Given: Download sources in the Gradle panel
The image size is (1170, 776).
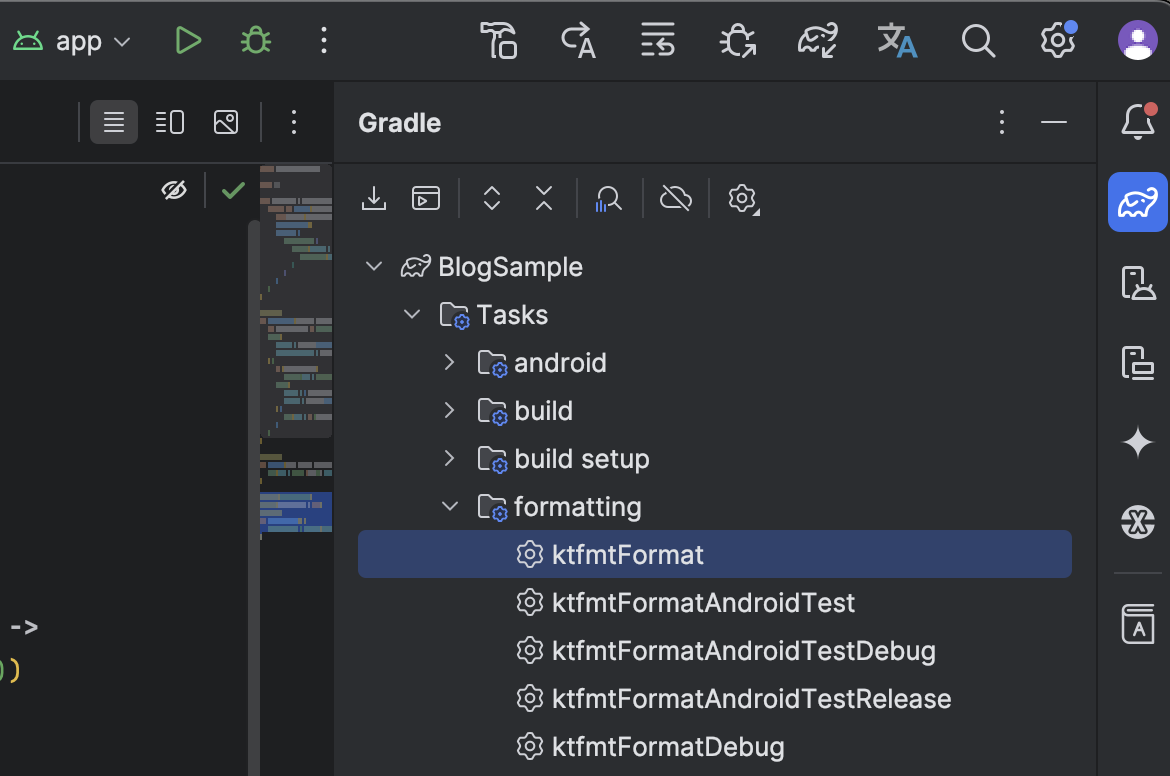Looking at the screenshot, I should tap(373, 198).
